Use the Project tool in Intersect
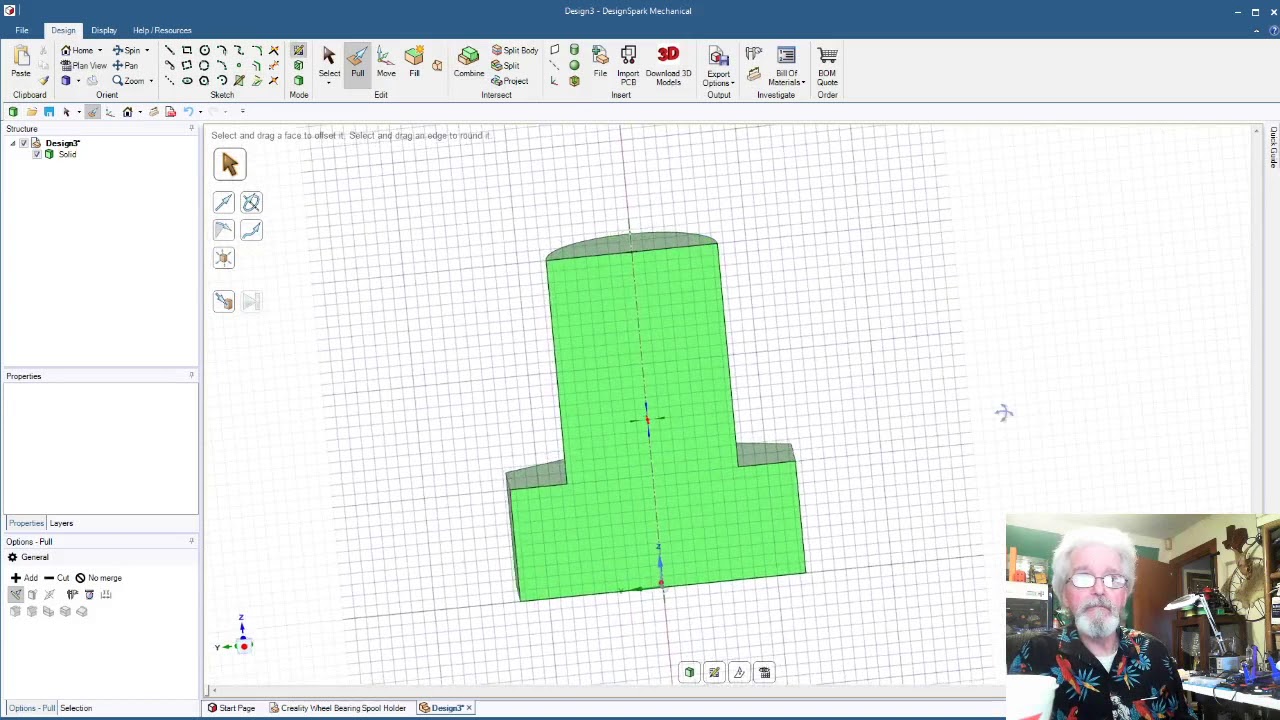1280x720 pixels. [x=510, y=81]
